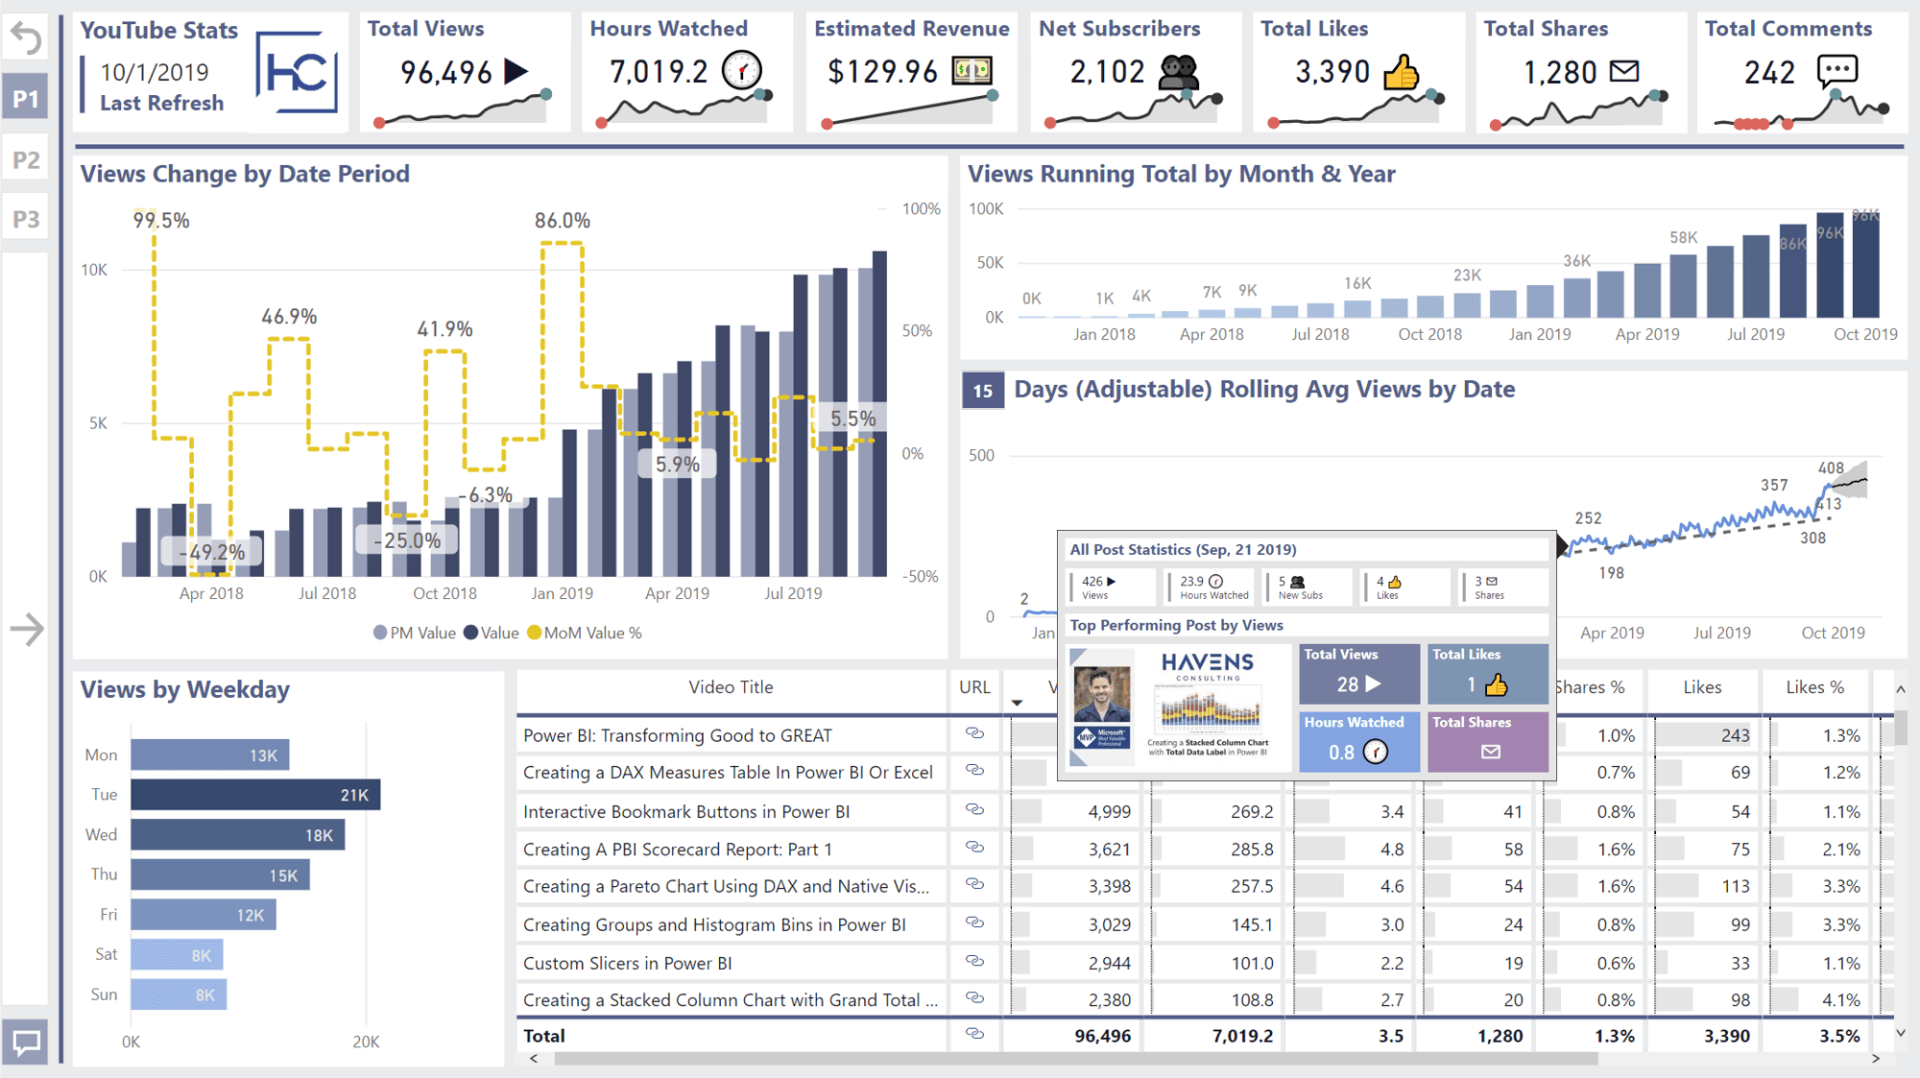Click the 15 days rolling average box
This screenshot has height=1078, width=1920.
point(982,391)
